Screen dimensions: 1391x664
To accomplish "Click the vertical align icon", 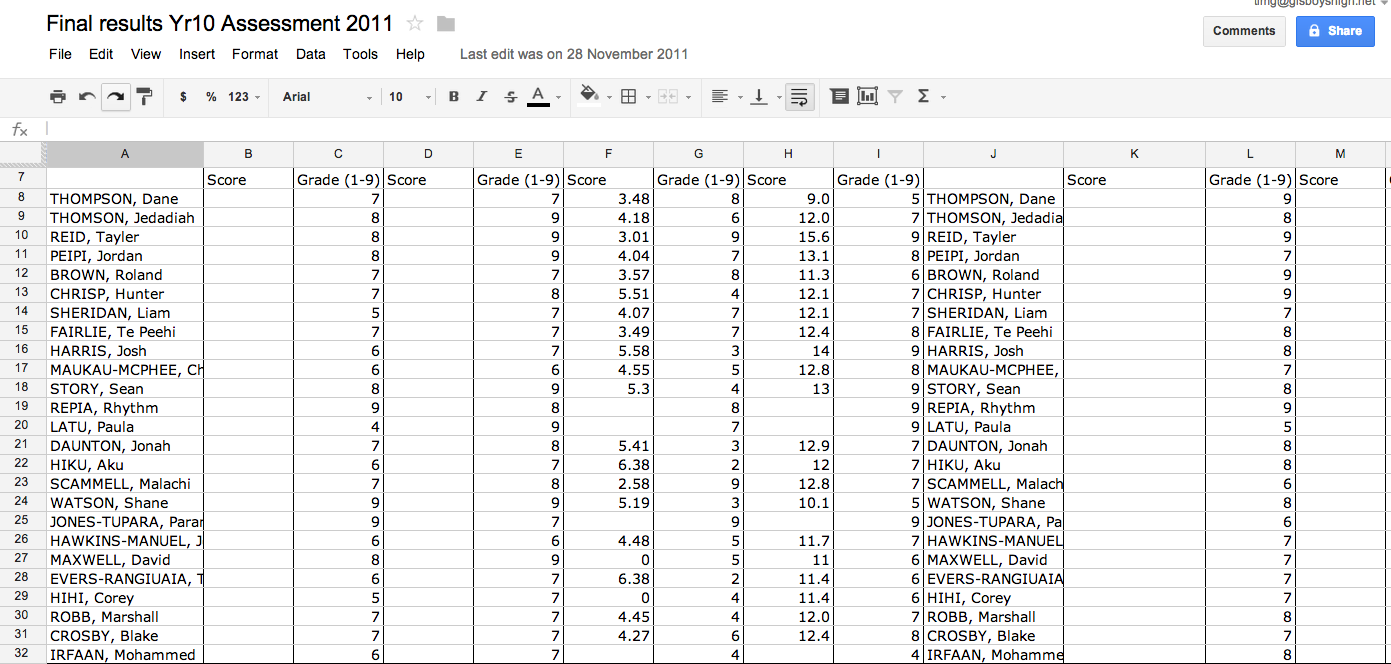I will [759, 97].
